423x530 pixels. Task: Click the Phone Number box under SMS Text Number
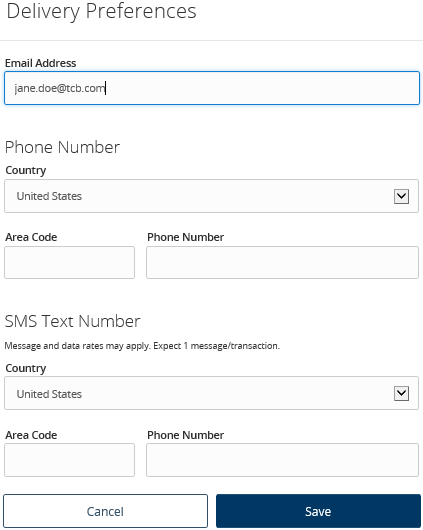282,460
